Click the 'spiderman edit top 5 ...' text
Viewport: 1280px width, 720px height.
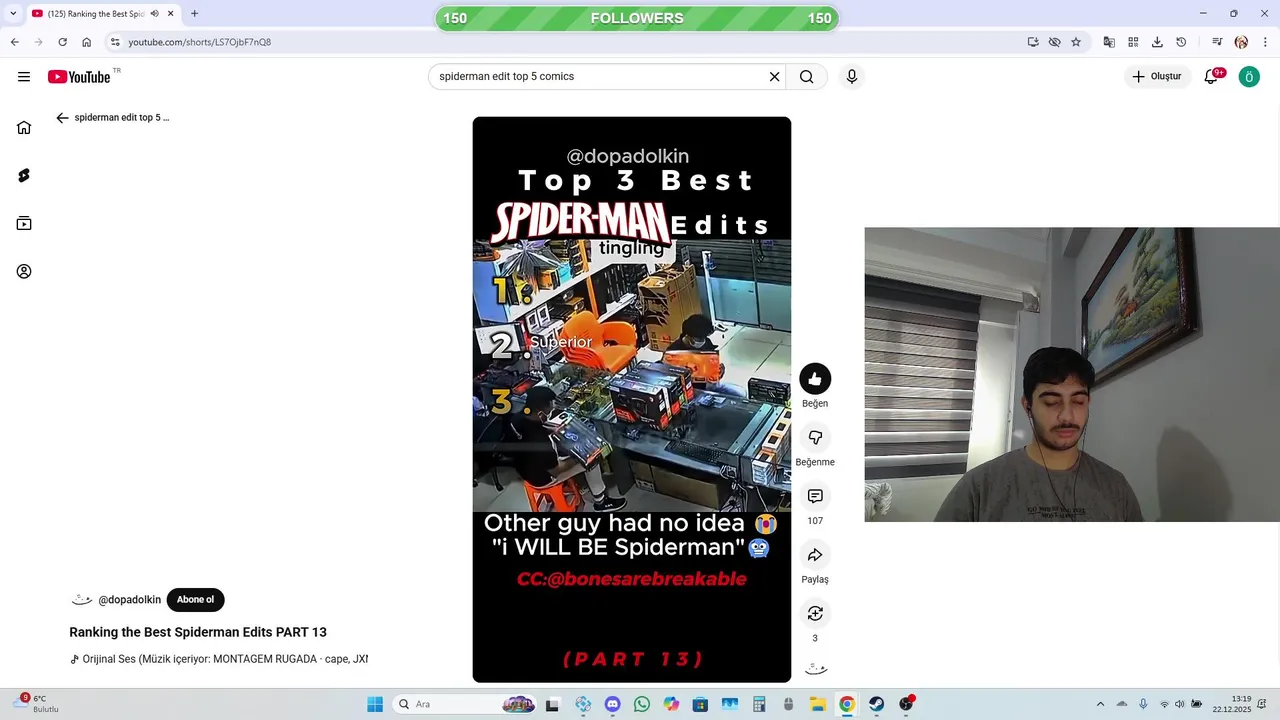tap(122, 118)
